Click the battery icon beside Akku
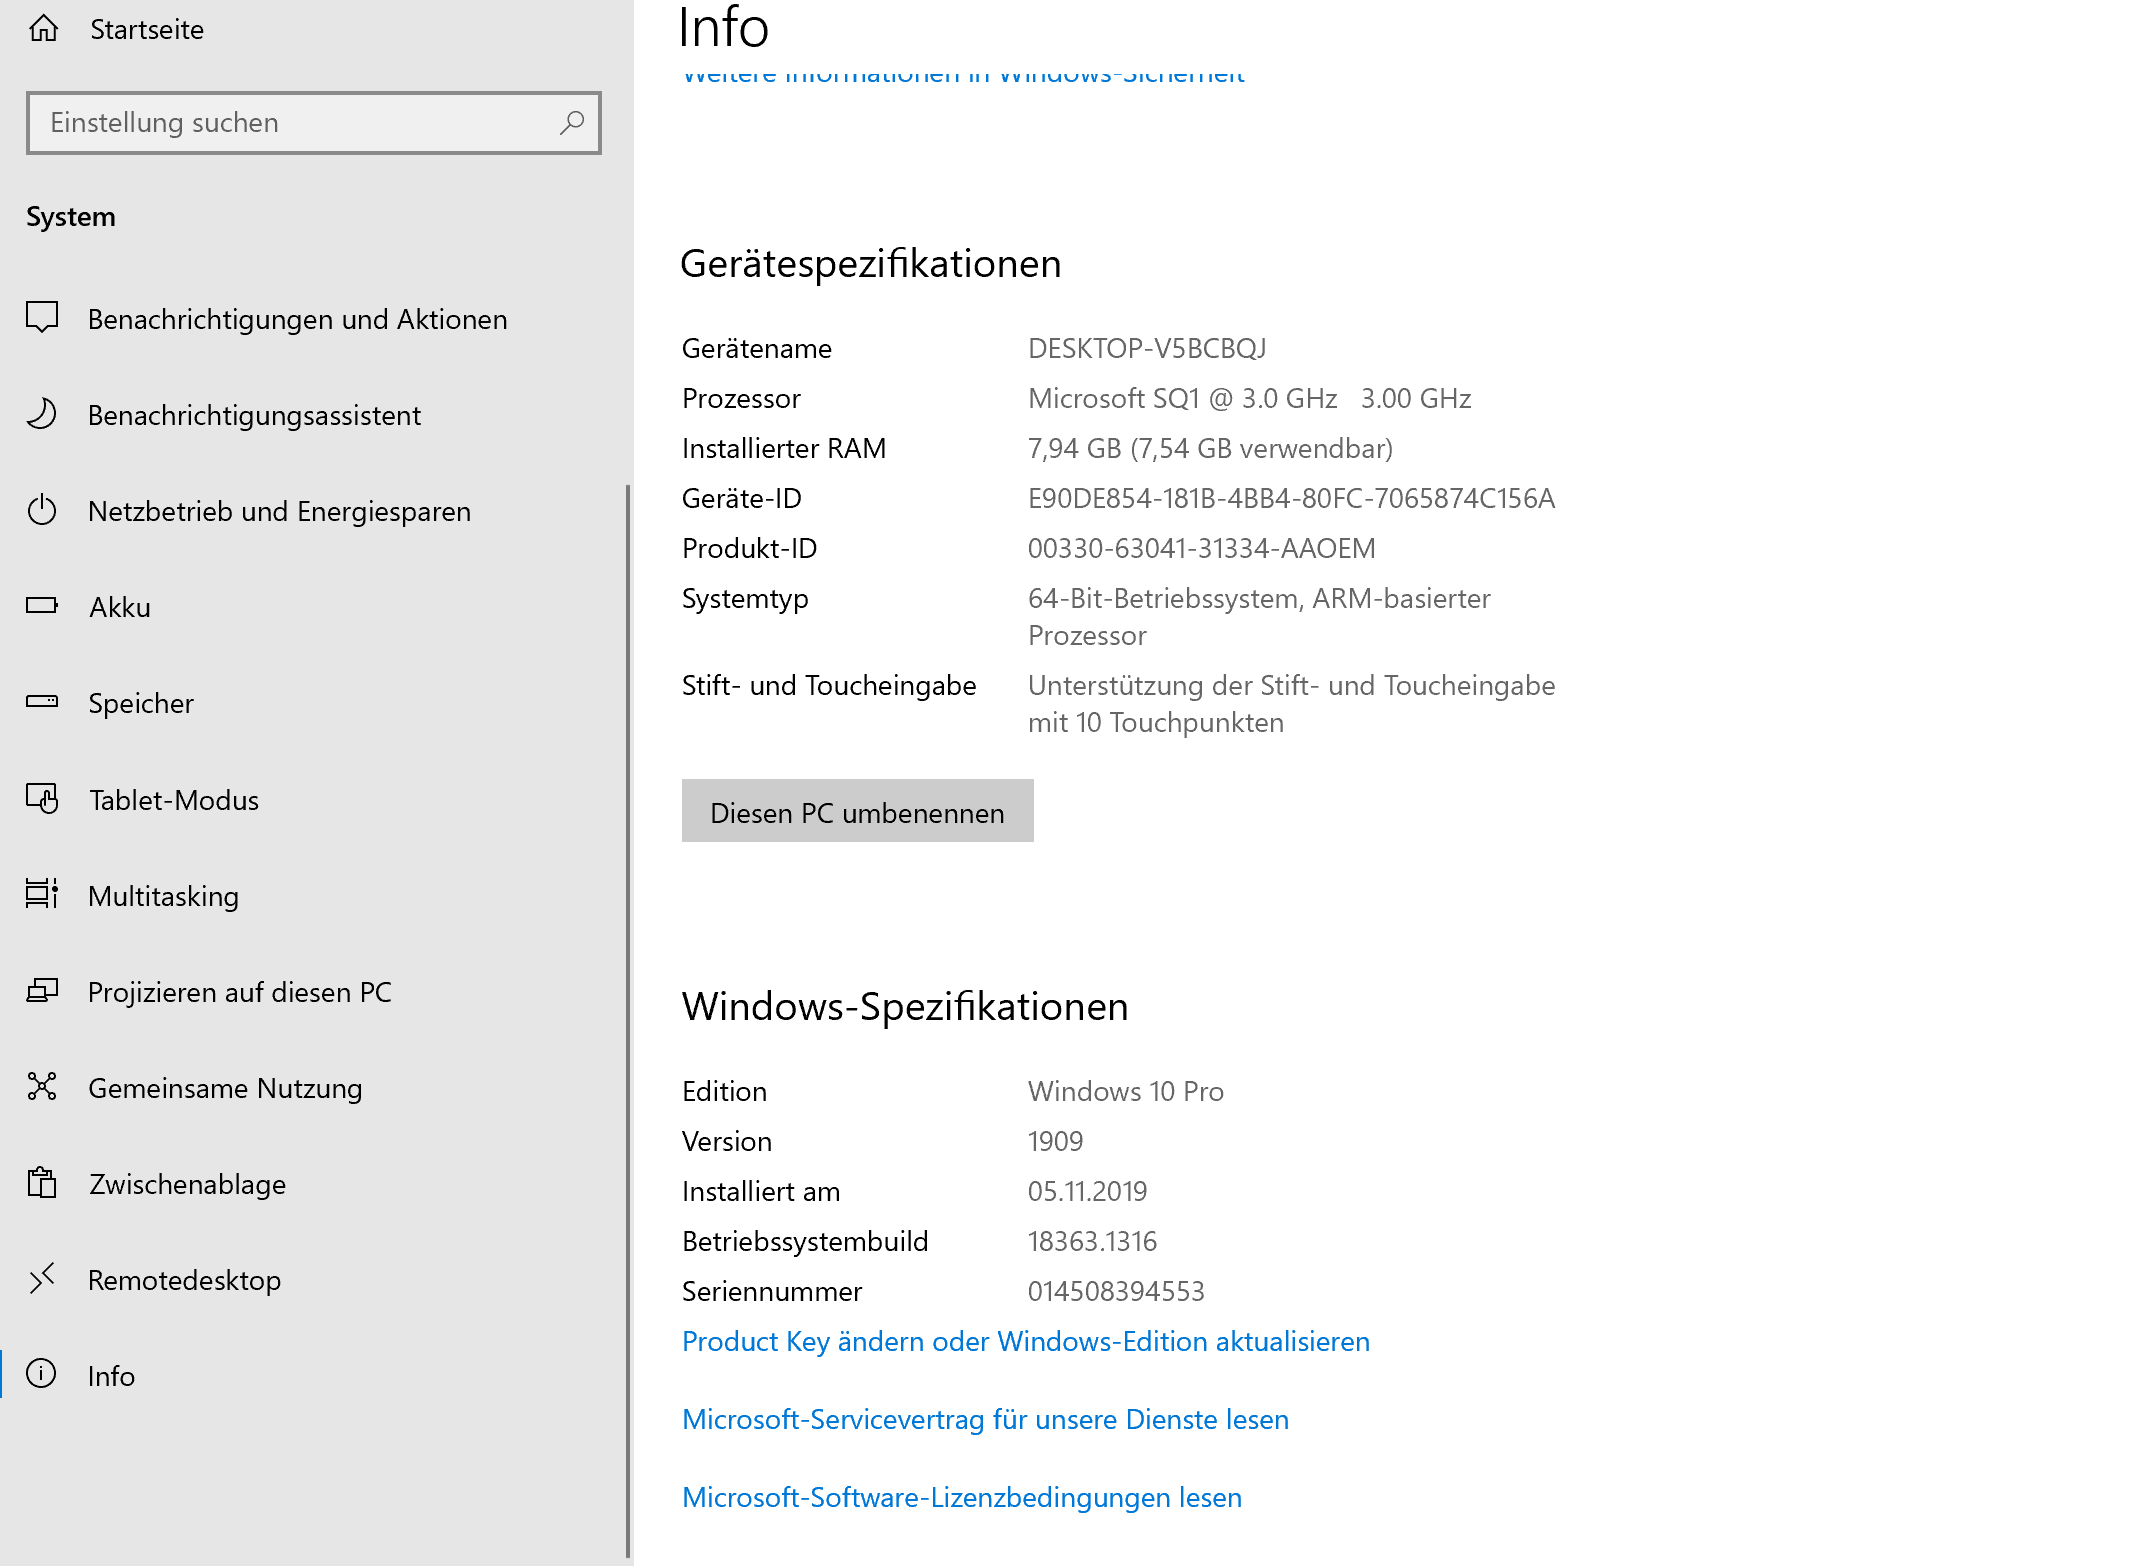Image resolution: width=2140 pixels, height=1566 pixels. pos(42,606)
